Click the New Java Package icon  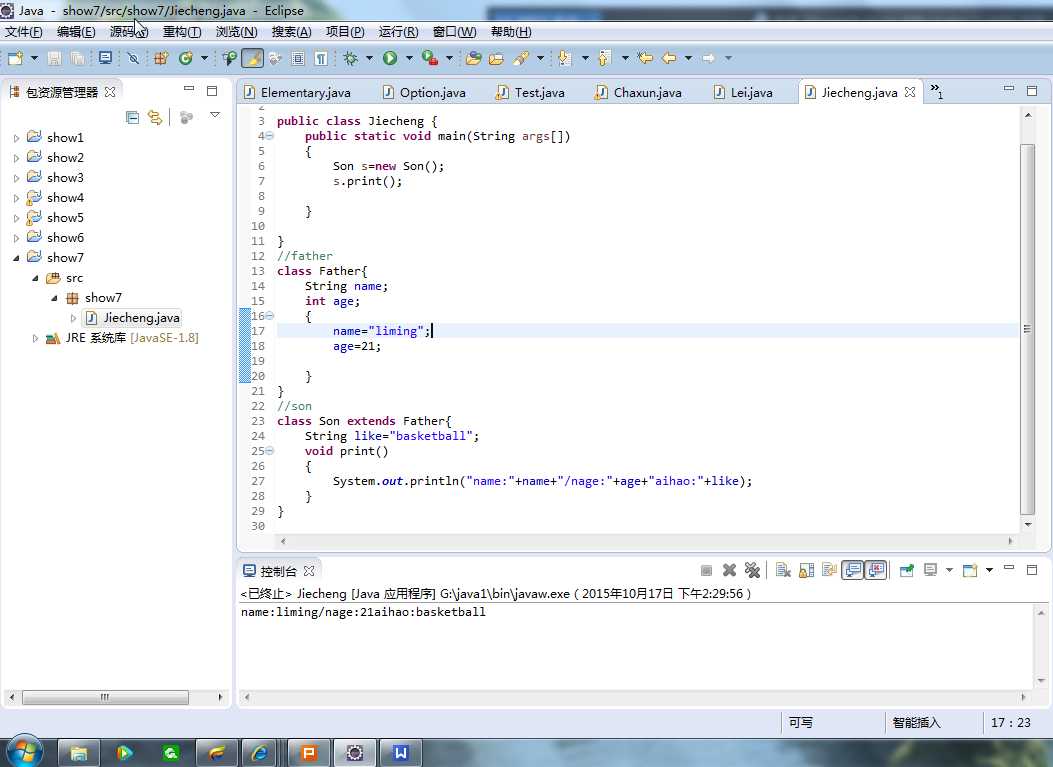(x=161, y=58)
